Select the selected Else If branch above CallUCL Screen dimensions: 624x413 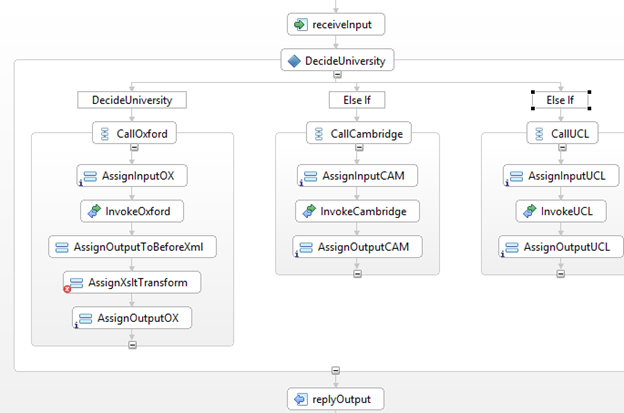[560, 100]
